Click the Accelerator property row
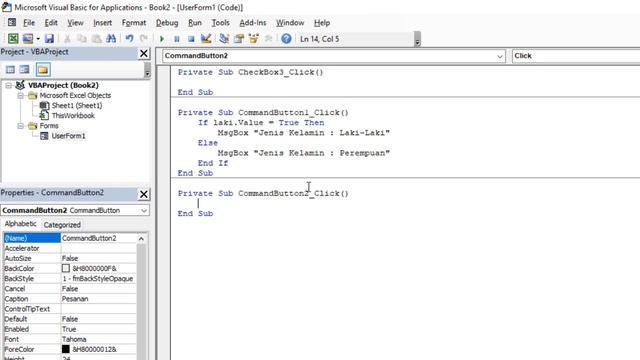Screen dimensions: 640x360 tap(70, 248)
